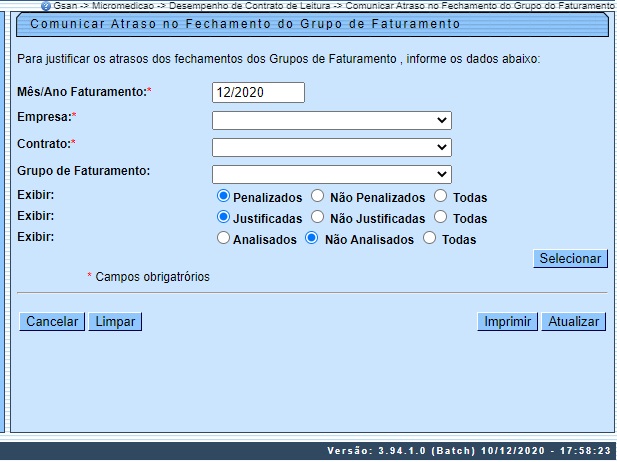
Task: Click the Atualizar button
Action: tap(574, 322)
